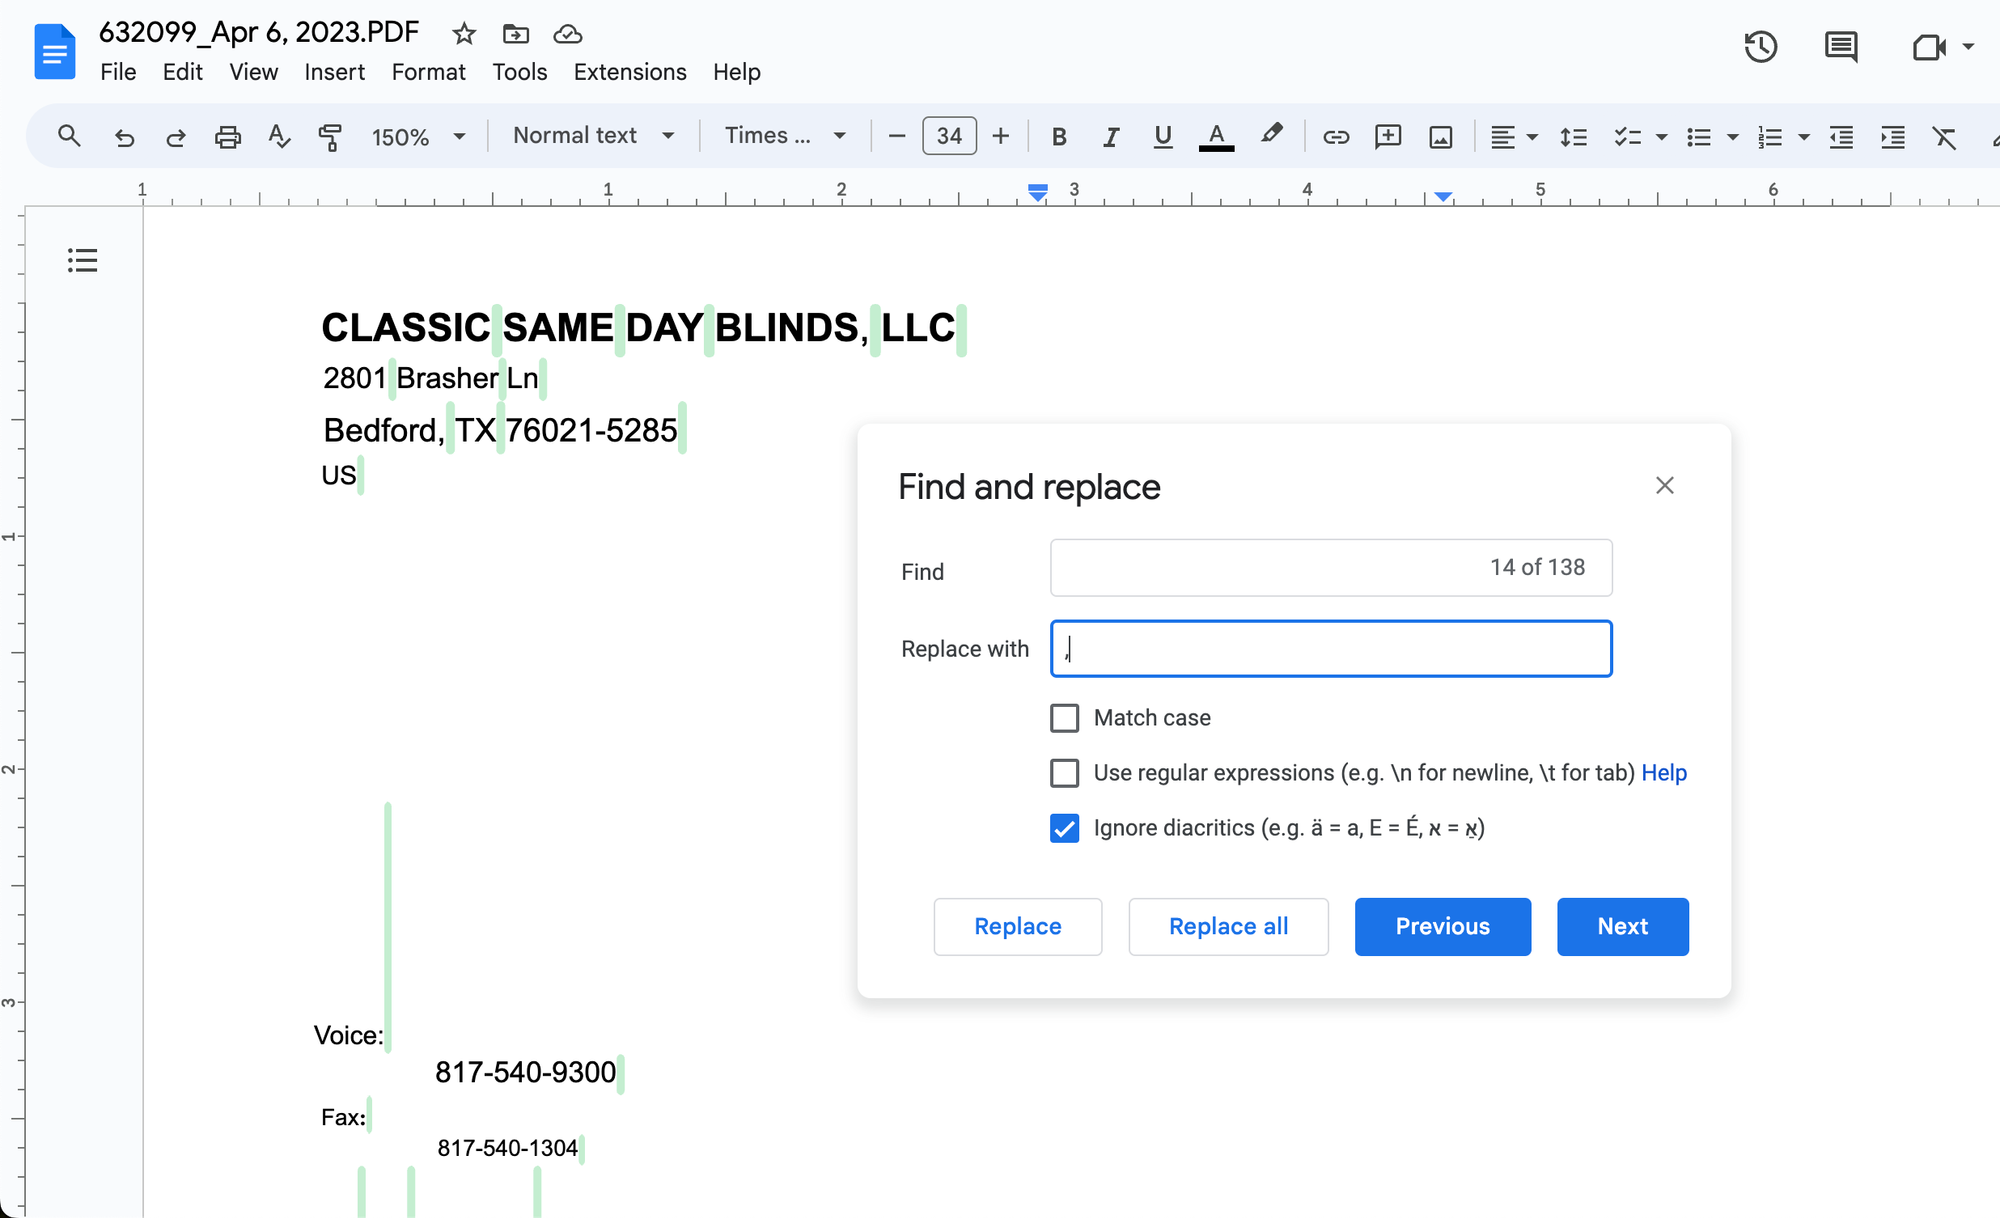This screenshot has width=2000, height=1218.
Task: Click the Replace button
Action: (x=1018, y=927)
